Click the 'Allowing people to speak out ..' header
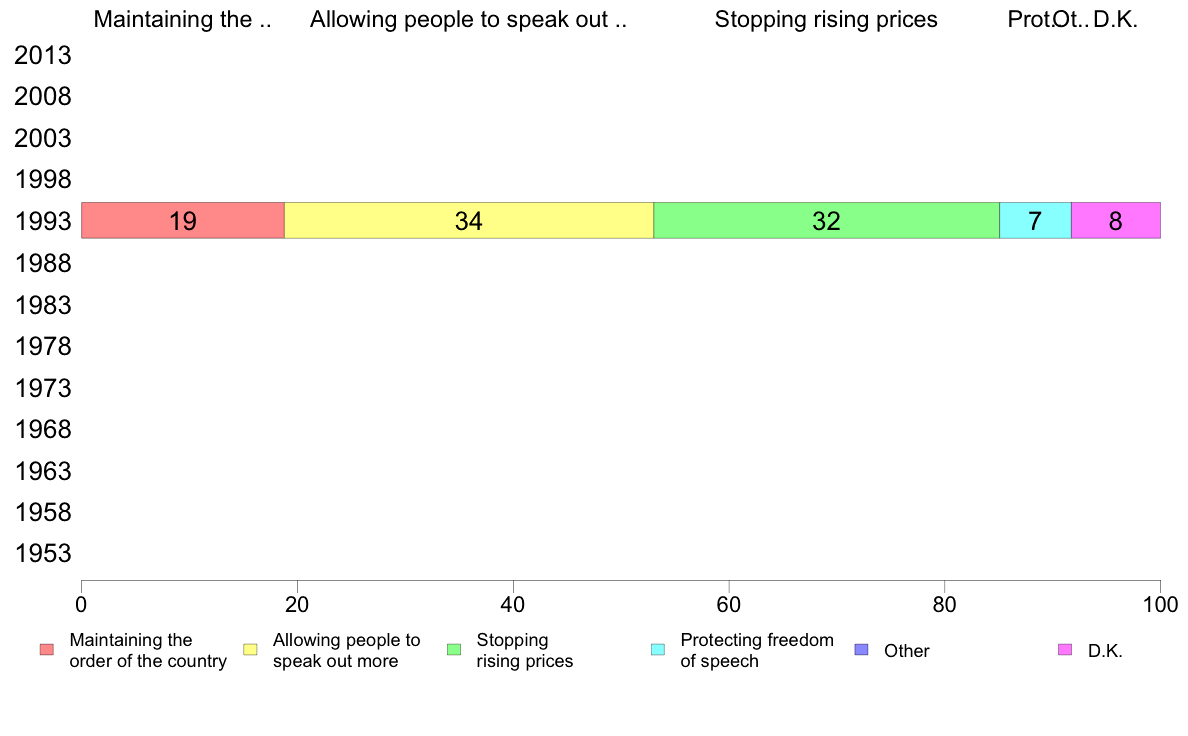Screen dimensions: 1188x736 point(468,20)
